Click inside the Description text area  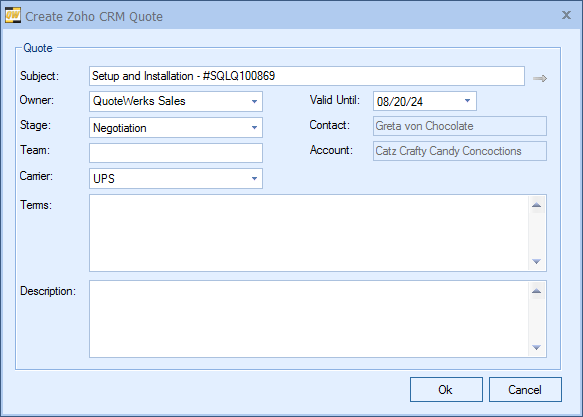click(x=309, y=319)
